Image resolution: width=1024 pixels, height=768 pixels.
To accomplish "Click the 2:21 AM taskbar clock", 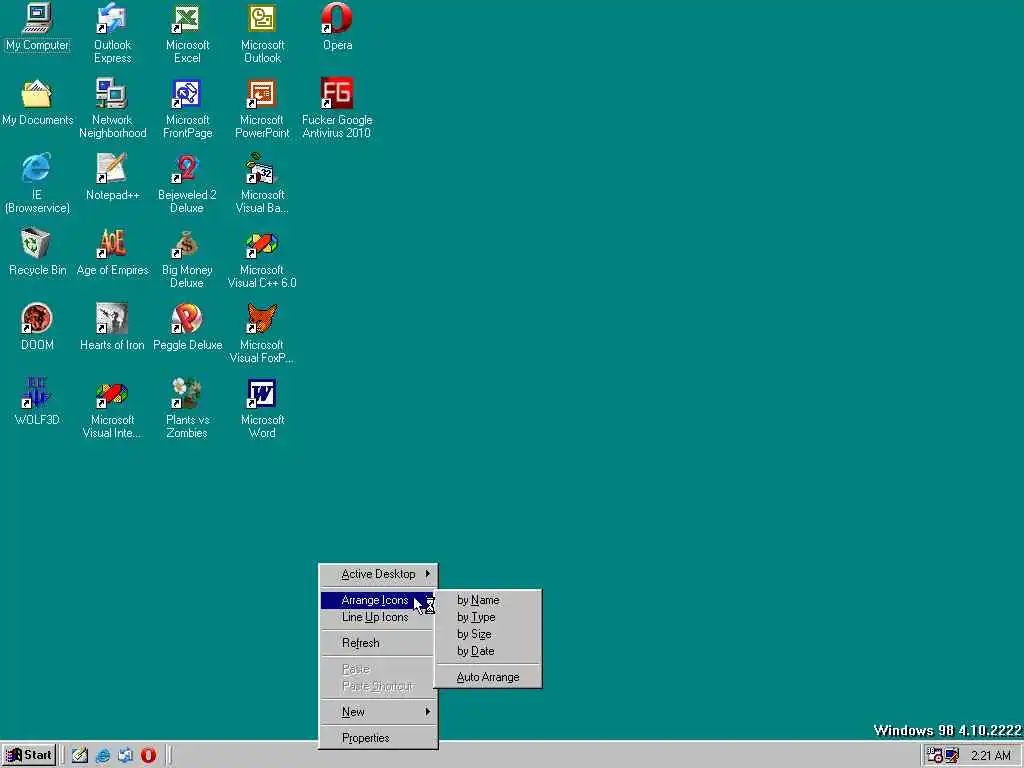I will 990,756.
